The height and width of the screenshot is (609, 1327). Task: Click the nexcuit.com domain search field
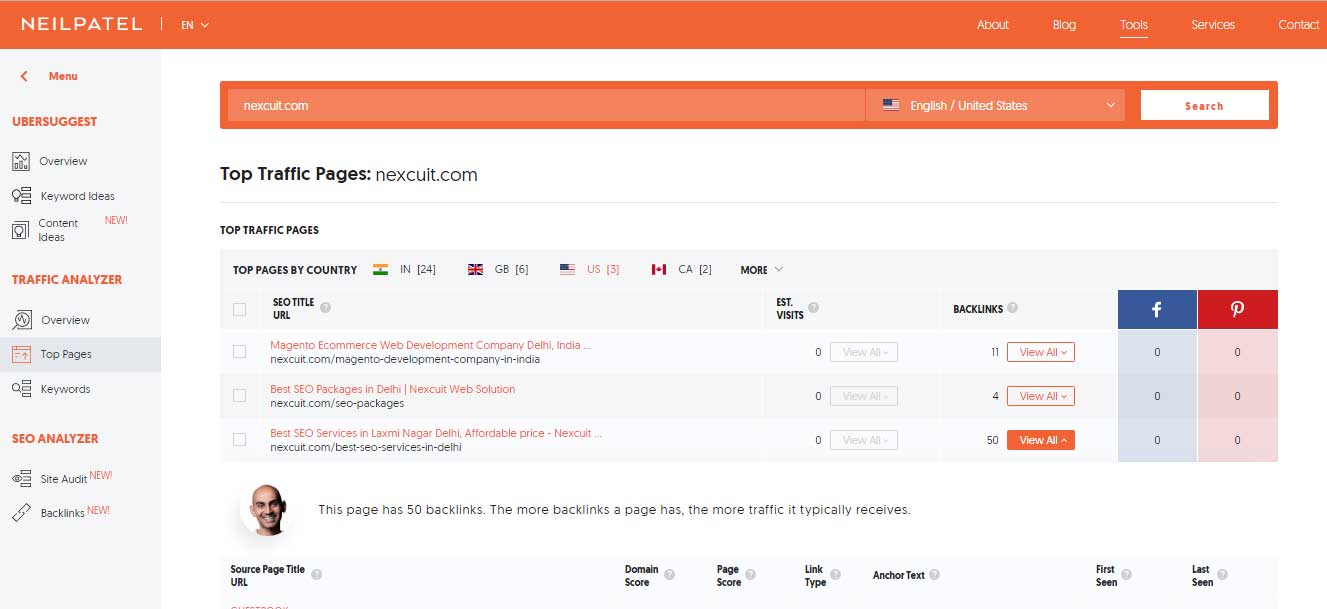point(546,105)
